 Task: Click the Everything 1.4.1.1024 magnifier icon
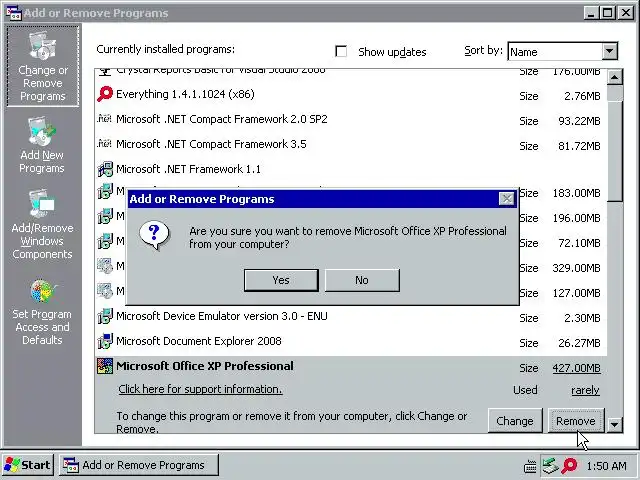104,94
